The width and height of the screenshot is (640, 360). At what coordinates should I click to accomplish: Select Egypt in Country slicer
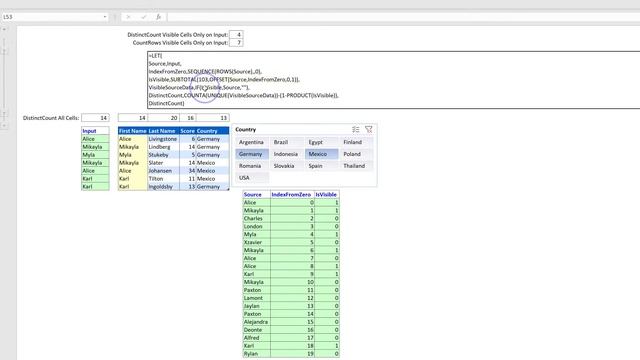click(322, 142)
